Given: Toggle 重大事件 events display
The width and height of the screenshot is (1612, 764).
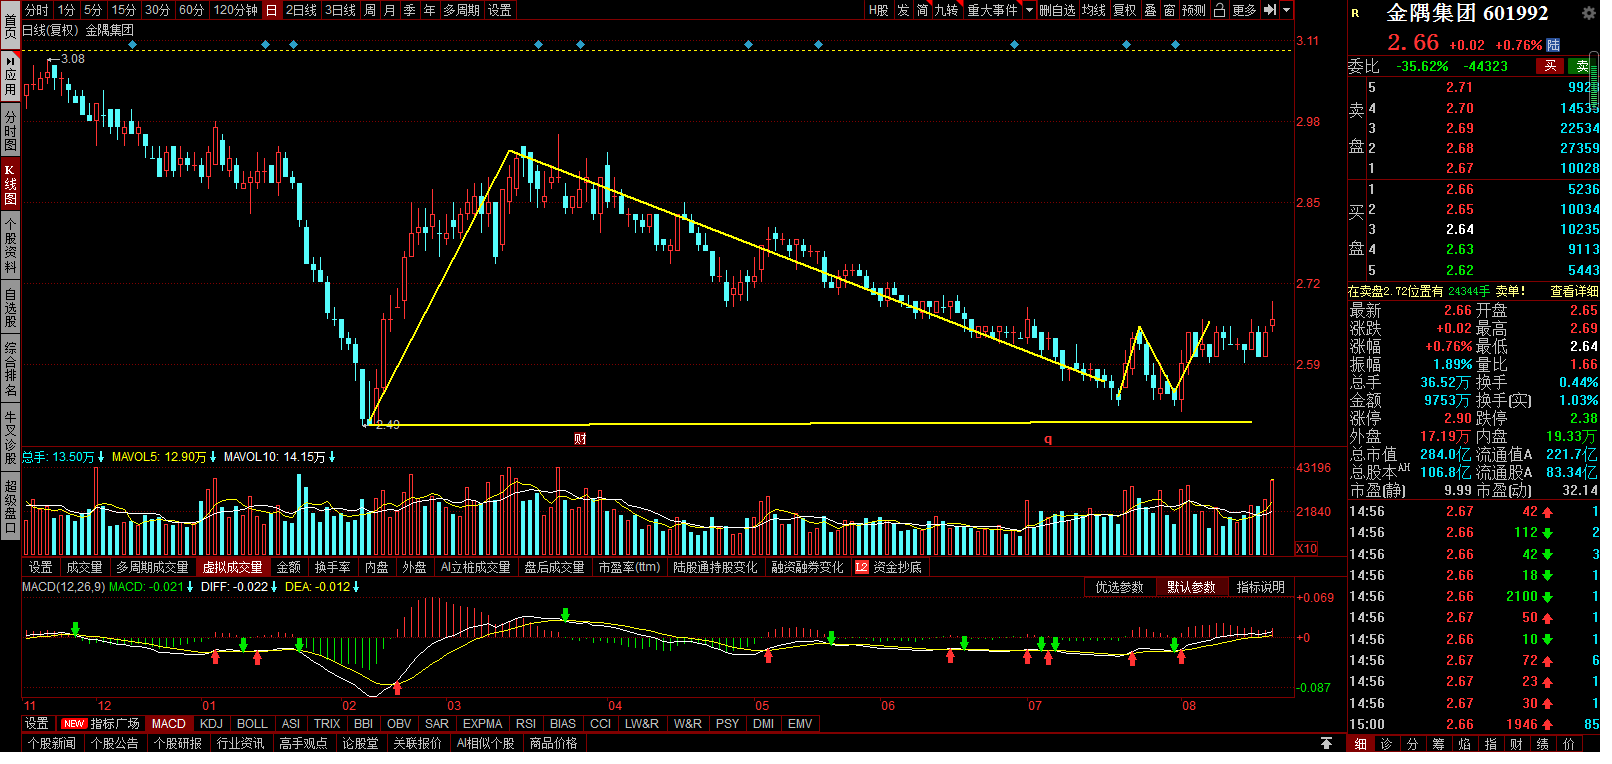Looking at the screenshot, I should click(992, 10).
